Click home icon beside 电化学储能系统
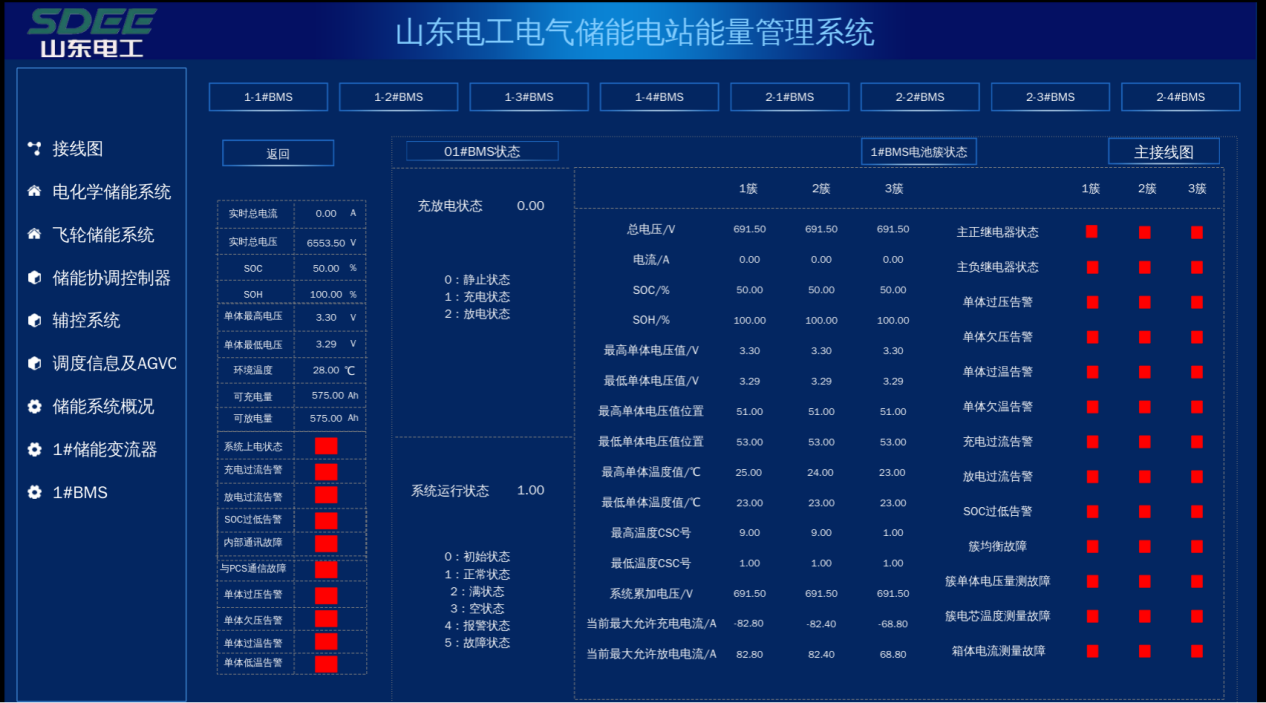 click(34, 192)
